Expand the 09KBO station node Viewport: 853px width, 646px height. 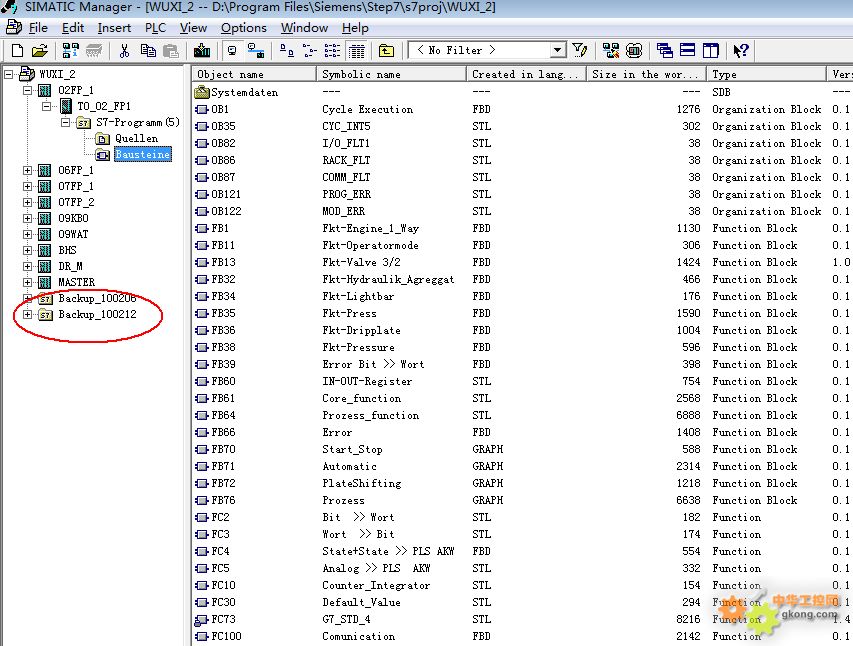[x=27, y=218]
